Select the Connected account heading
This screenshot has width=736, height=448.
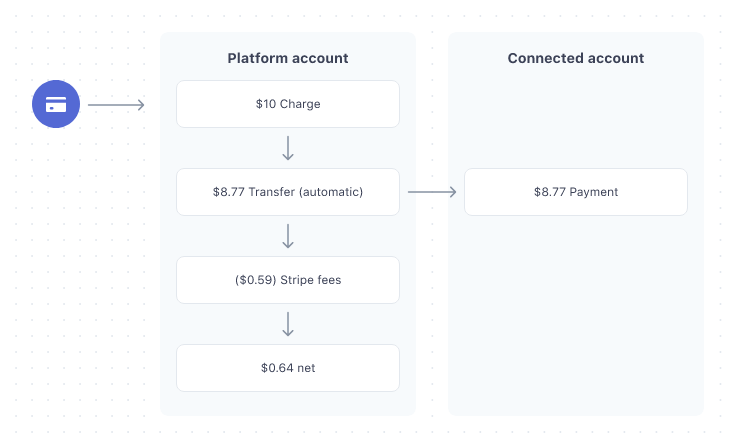(x=576, y=58)
